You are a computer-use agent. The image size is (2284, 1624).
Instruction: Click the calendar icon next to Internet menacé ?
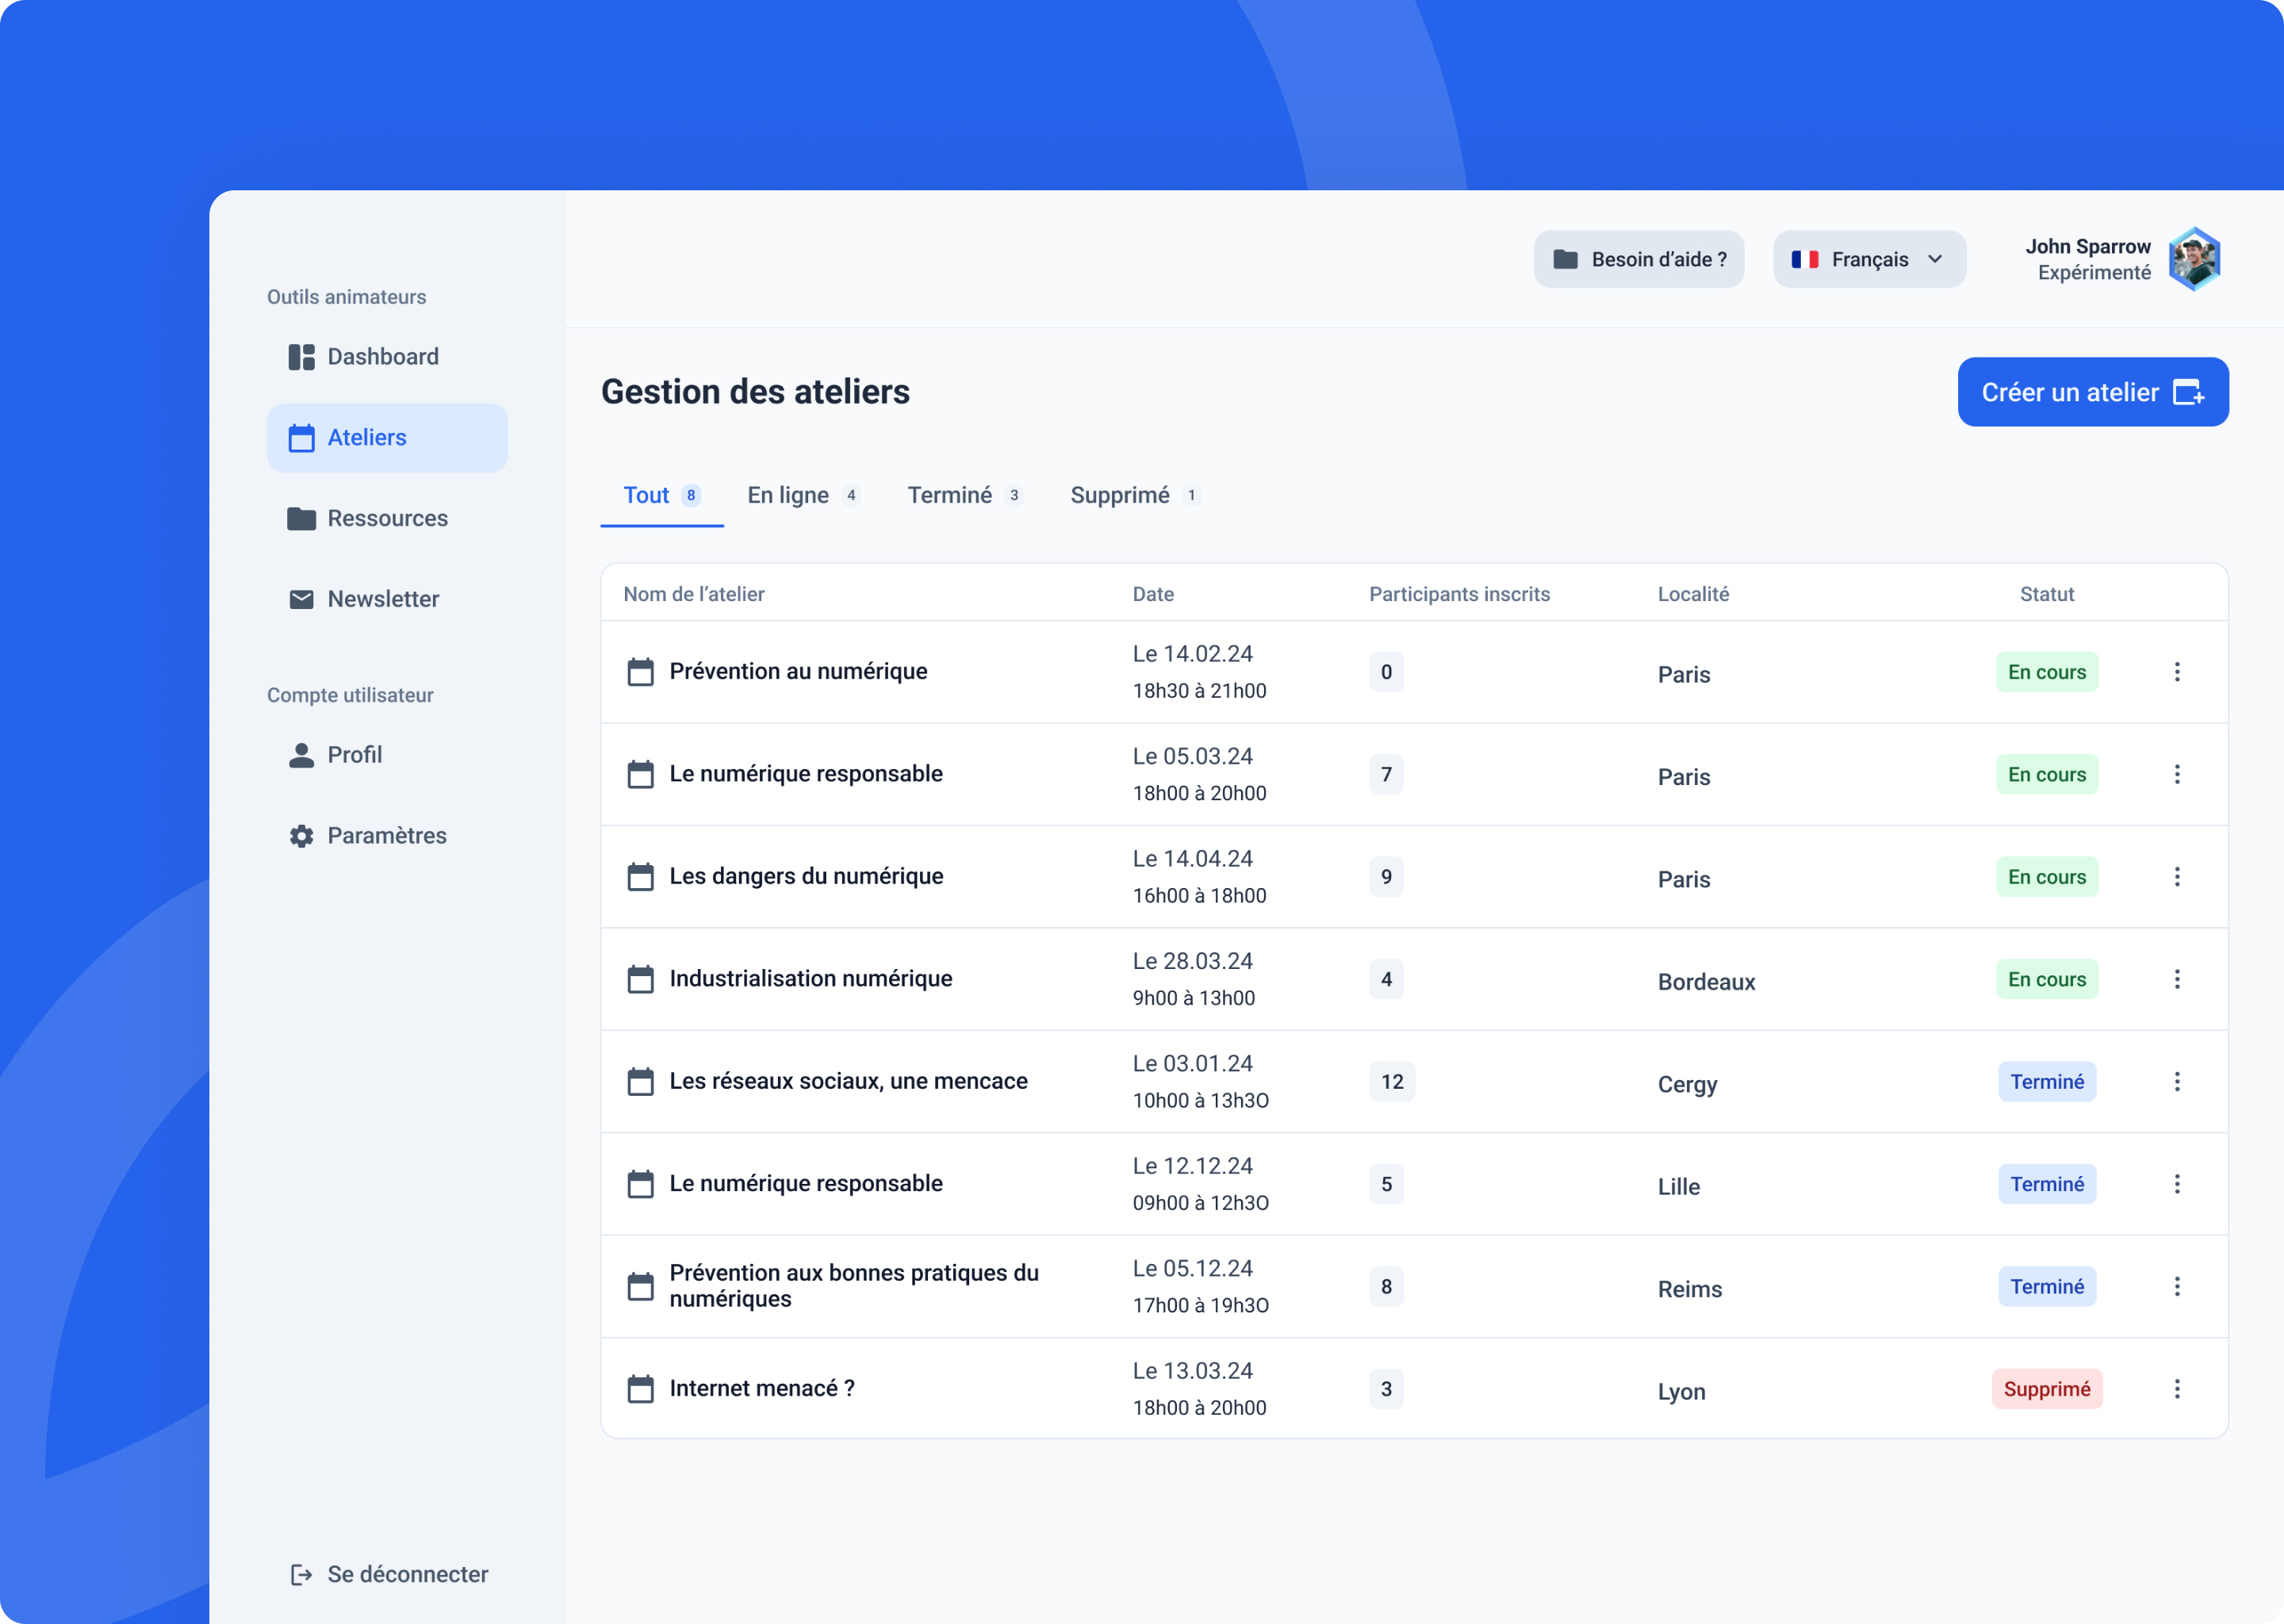641,1388
